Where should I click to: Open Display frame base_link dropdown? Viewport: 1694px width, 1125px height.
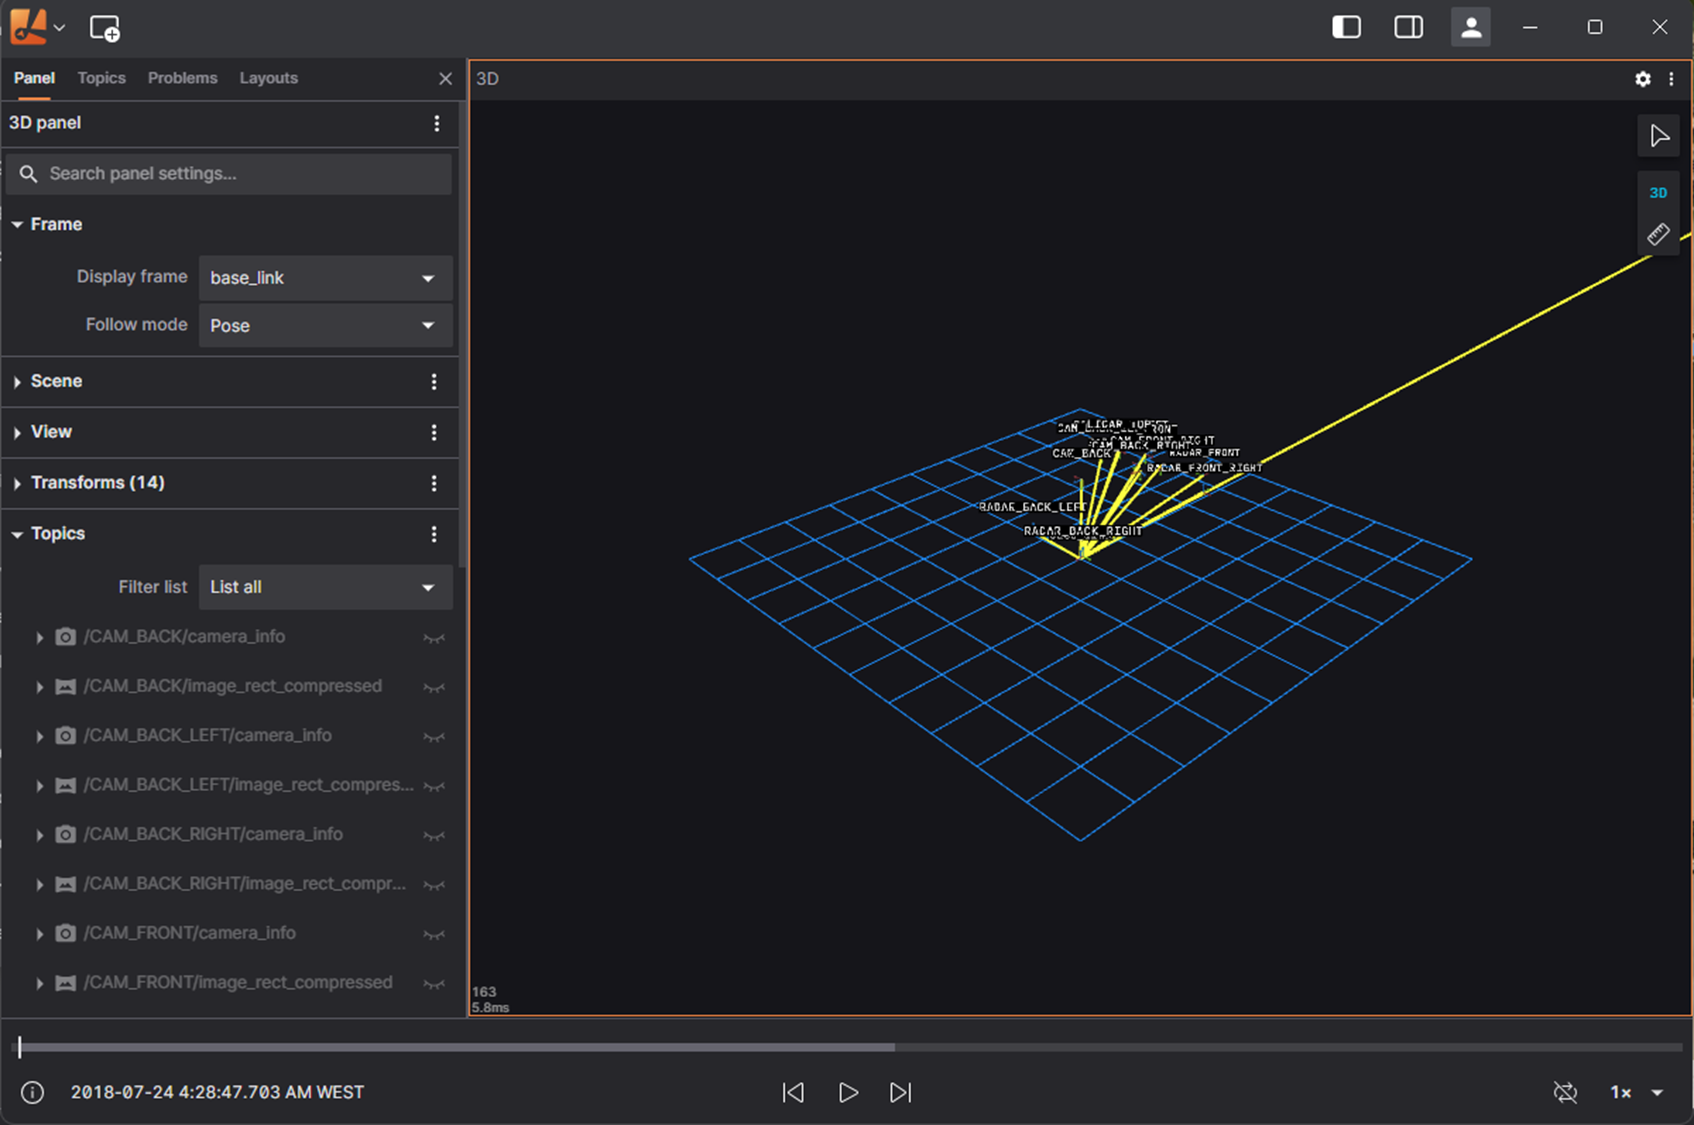coord(325,278)
